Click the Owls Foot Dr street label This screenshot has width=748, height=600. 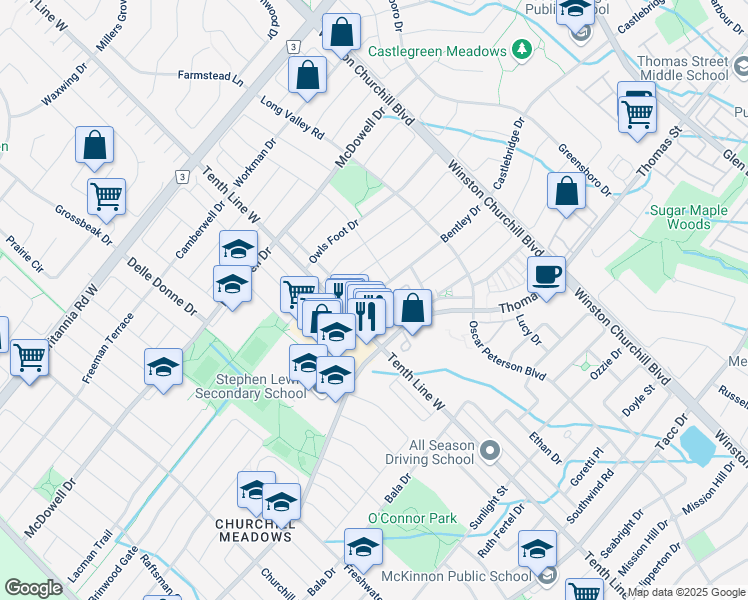(x=333, y=242)
